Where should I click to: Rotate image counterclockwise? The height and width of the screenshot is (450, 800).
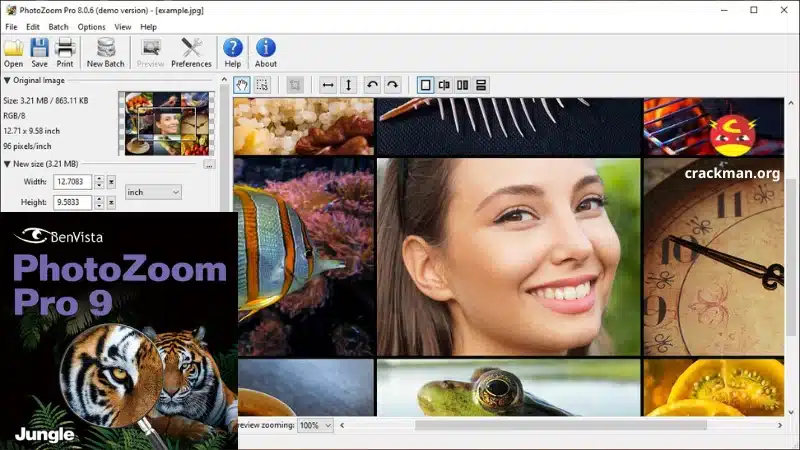[x=372, y=85]
